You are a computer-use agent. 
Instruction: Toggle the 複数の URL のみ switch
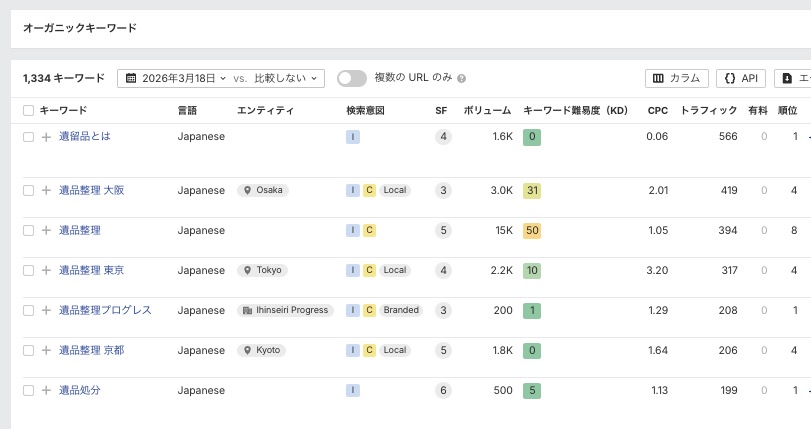[x=352, y=78]
